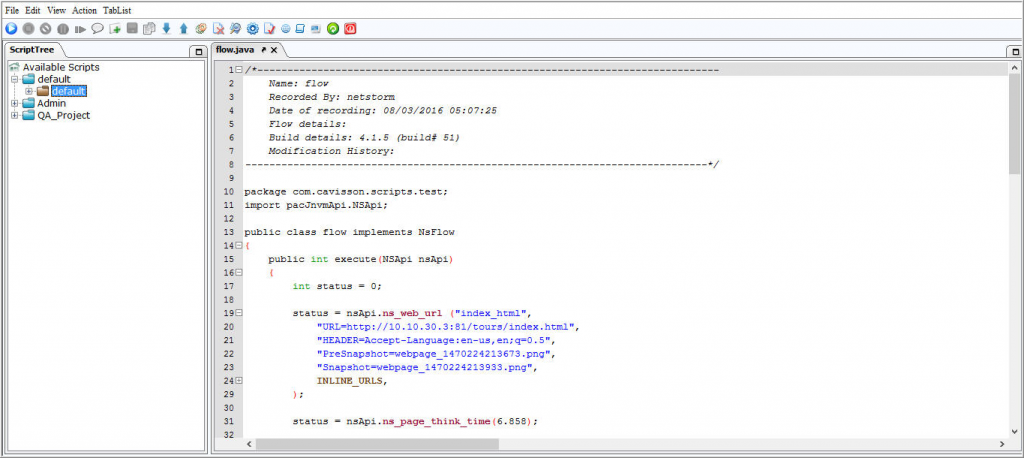1024x458 pixels.
Task: Pin the flow.java tab
Action: point(264,50)
